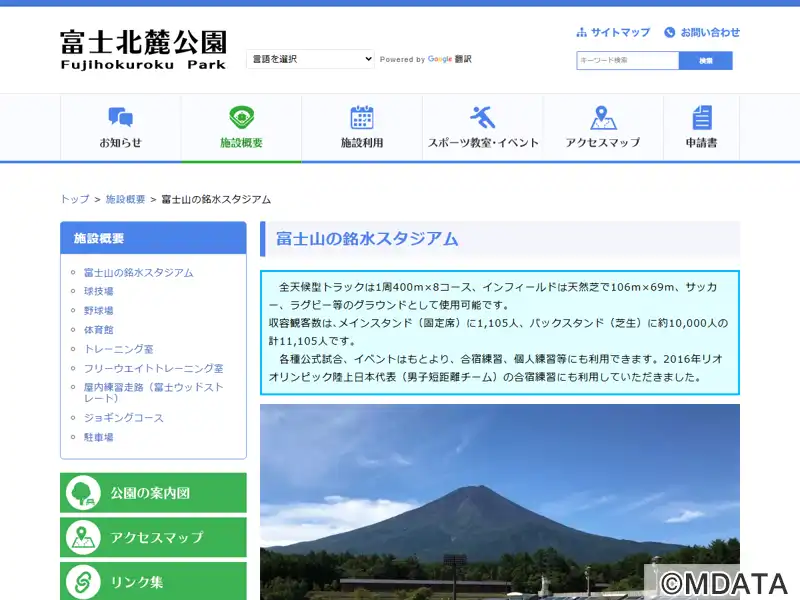The image size is (800, 600).
Task: Click the 富士北麓公園 site logo
Action: [143, 50]
